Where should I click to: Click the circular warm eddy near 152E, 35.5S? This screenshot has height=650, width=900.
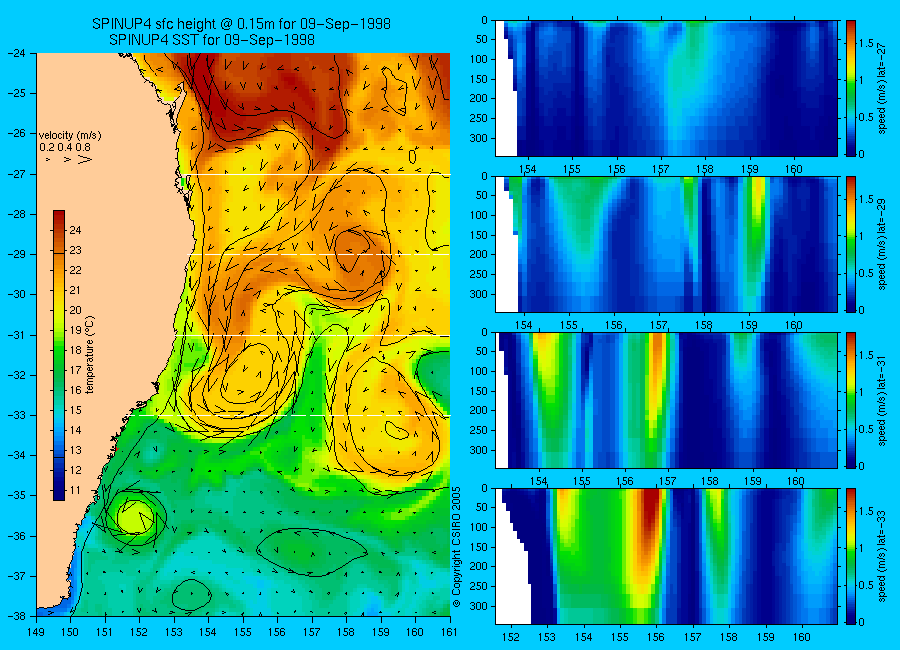tap(136, 516)
